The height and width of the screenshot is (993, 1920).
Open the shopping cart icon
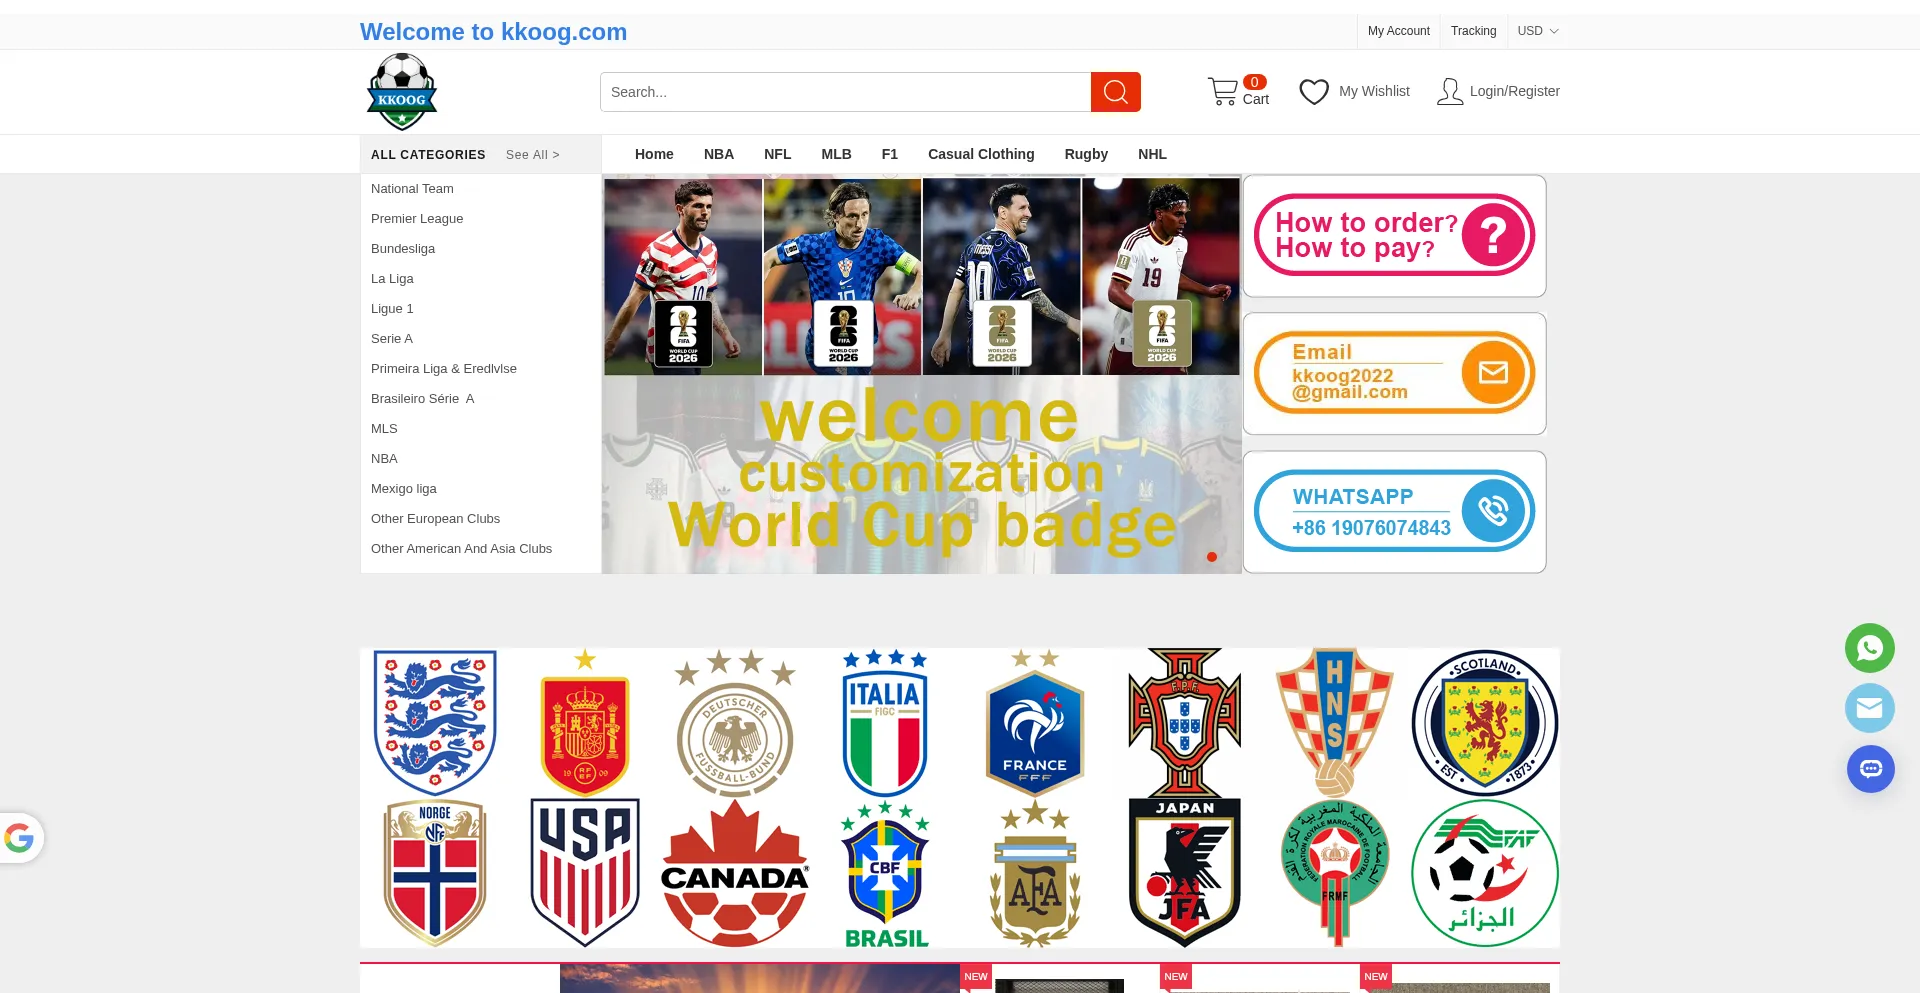click(1222, 92)
